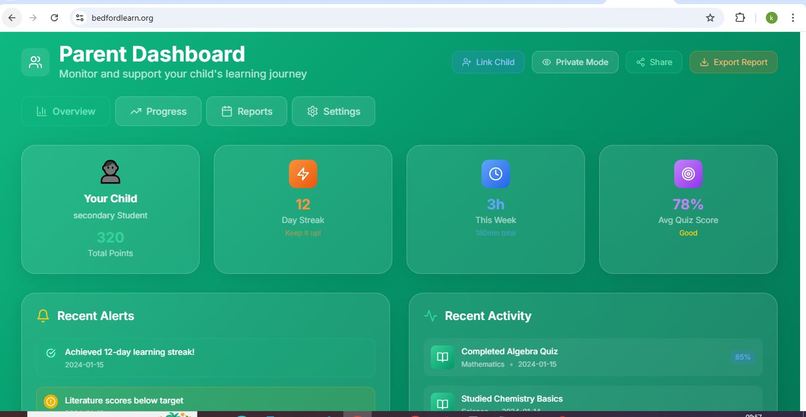Click the Good rating label
Viewport: 806px width, 417px height.
688,233
